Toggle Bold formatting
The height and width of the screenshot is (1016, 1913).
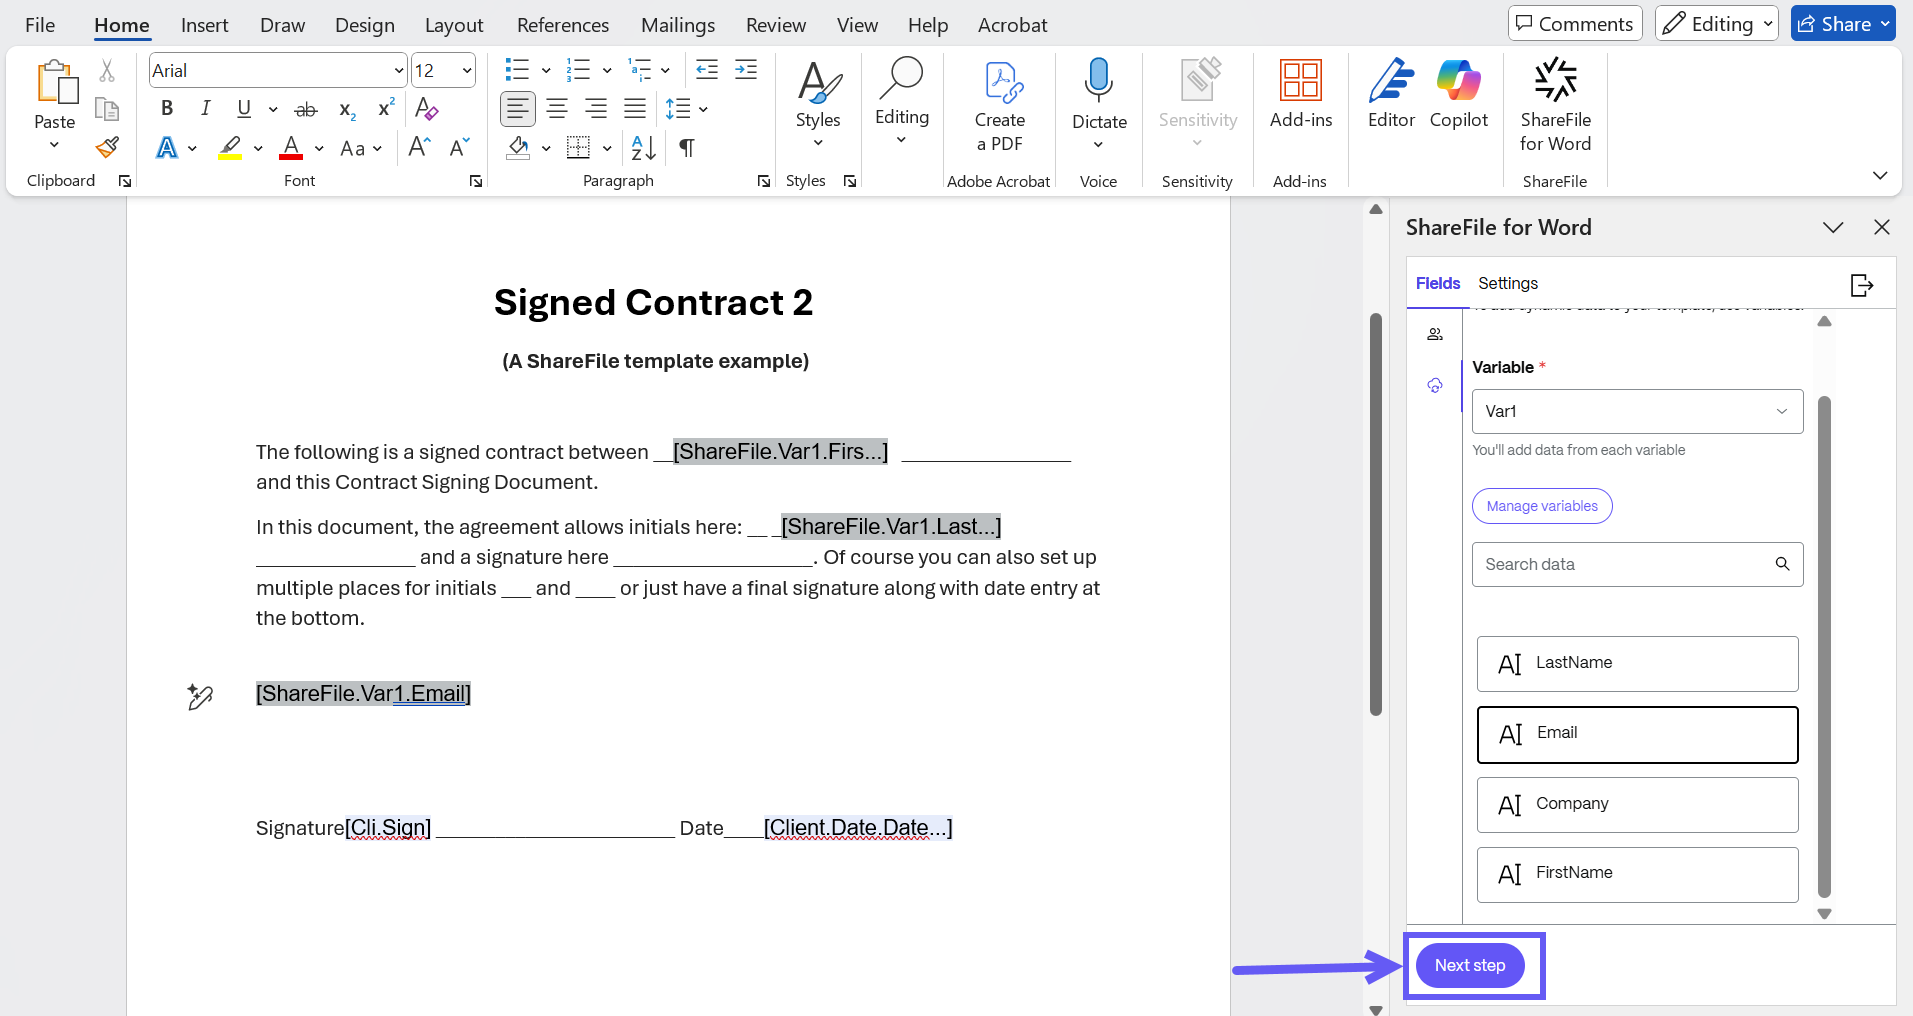coord(167,108)
